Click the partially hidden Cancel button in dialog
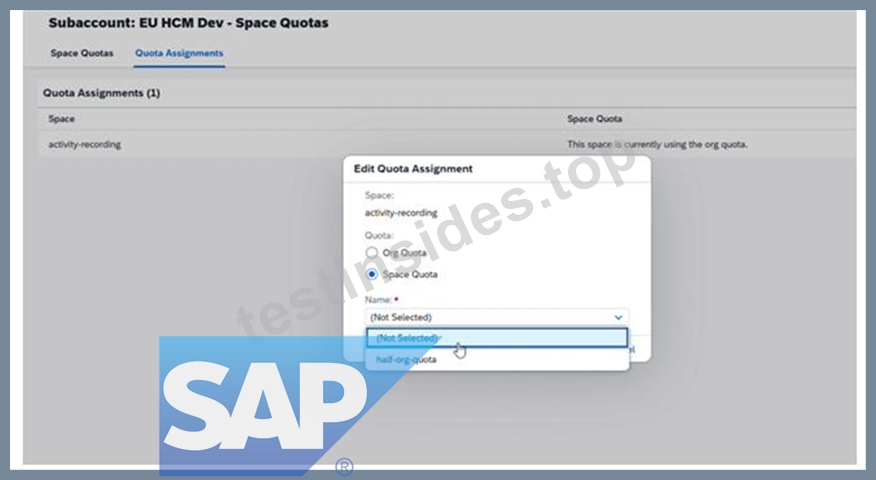 tap(632, 349)
